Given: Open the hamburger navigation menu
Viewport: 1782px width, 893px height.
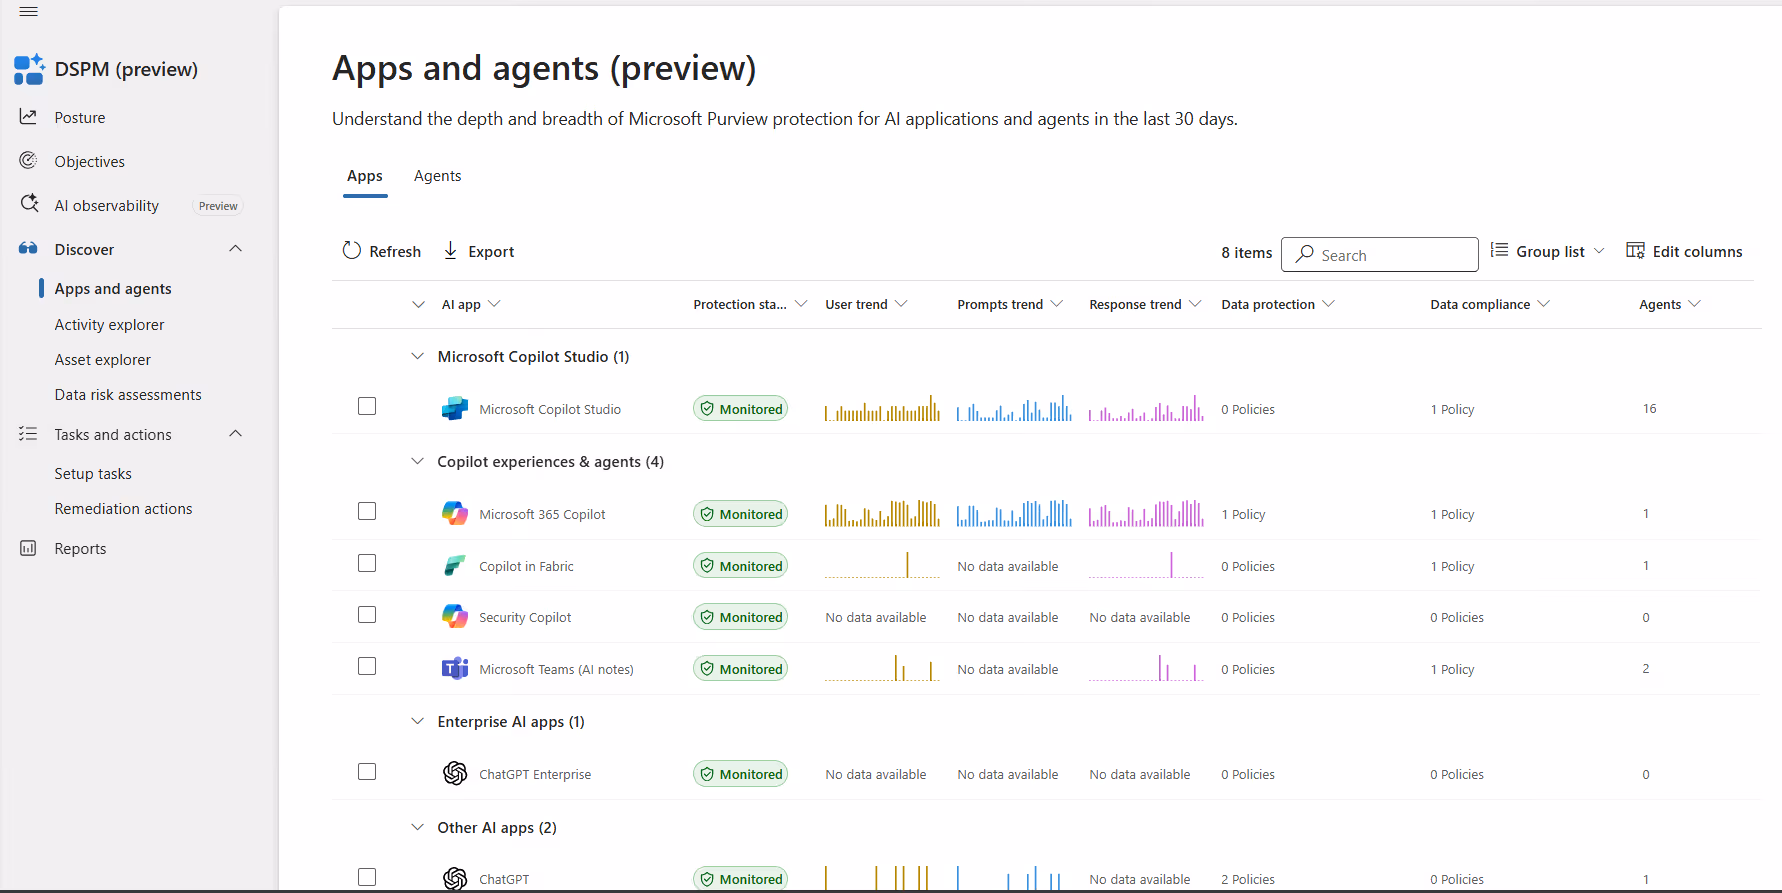Looking at the screenshot, I should coord(28,12).
